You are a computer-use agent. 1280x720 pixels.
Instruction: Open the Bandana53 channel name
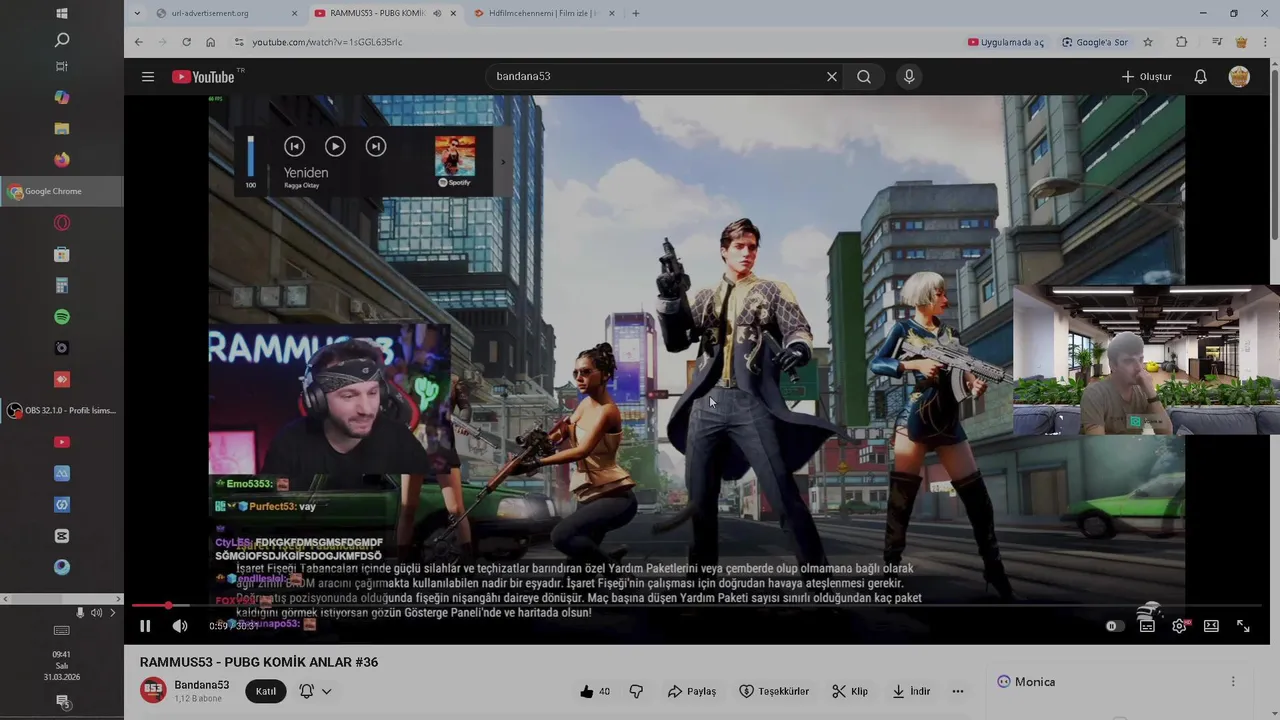tap(202, 685)
